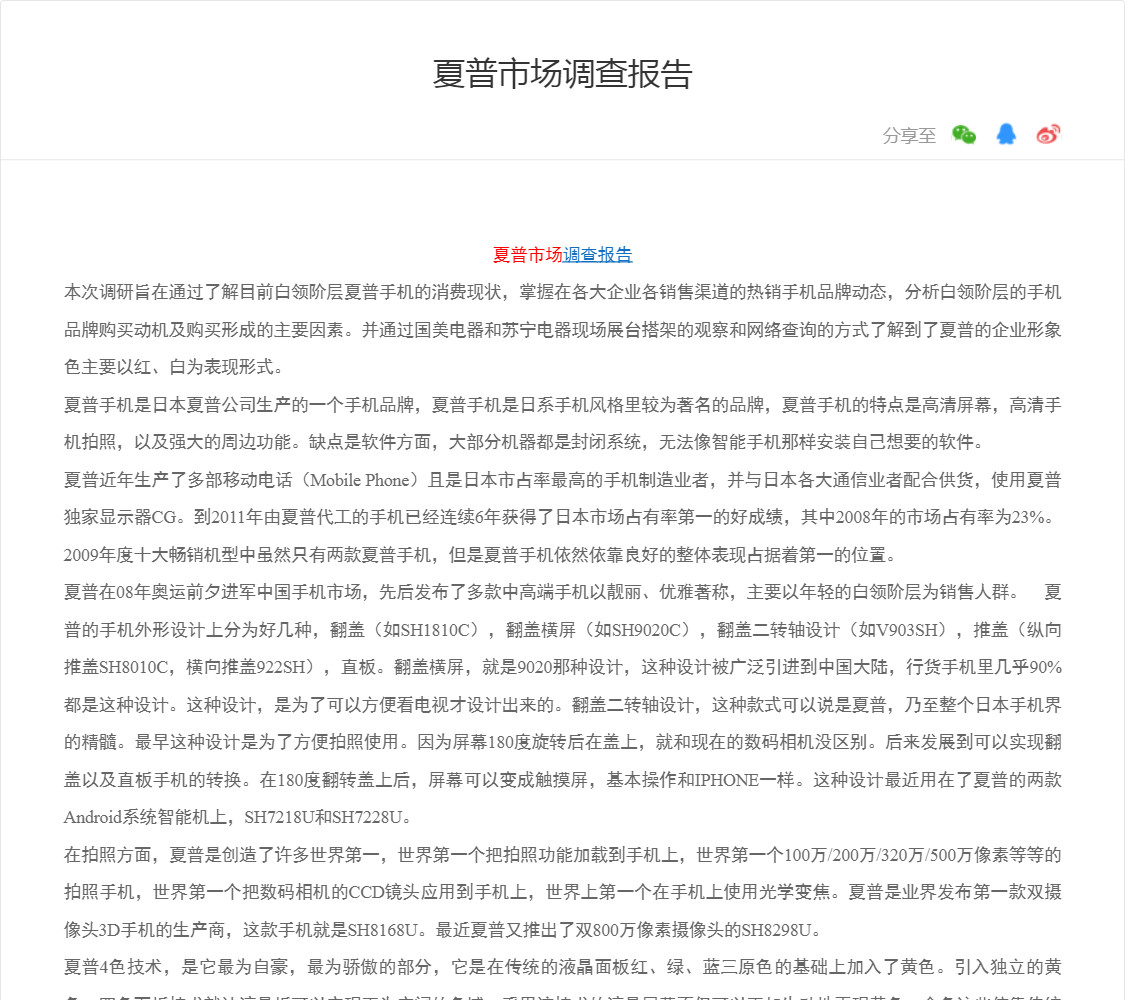
Task: Click the line starting 夏普4色技术
Action: 562,967
